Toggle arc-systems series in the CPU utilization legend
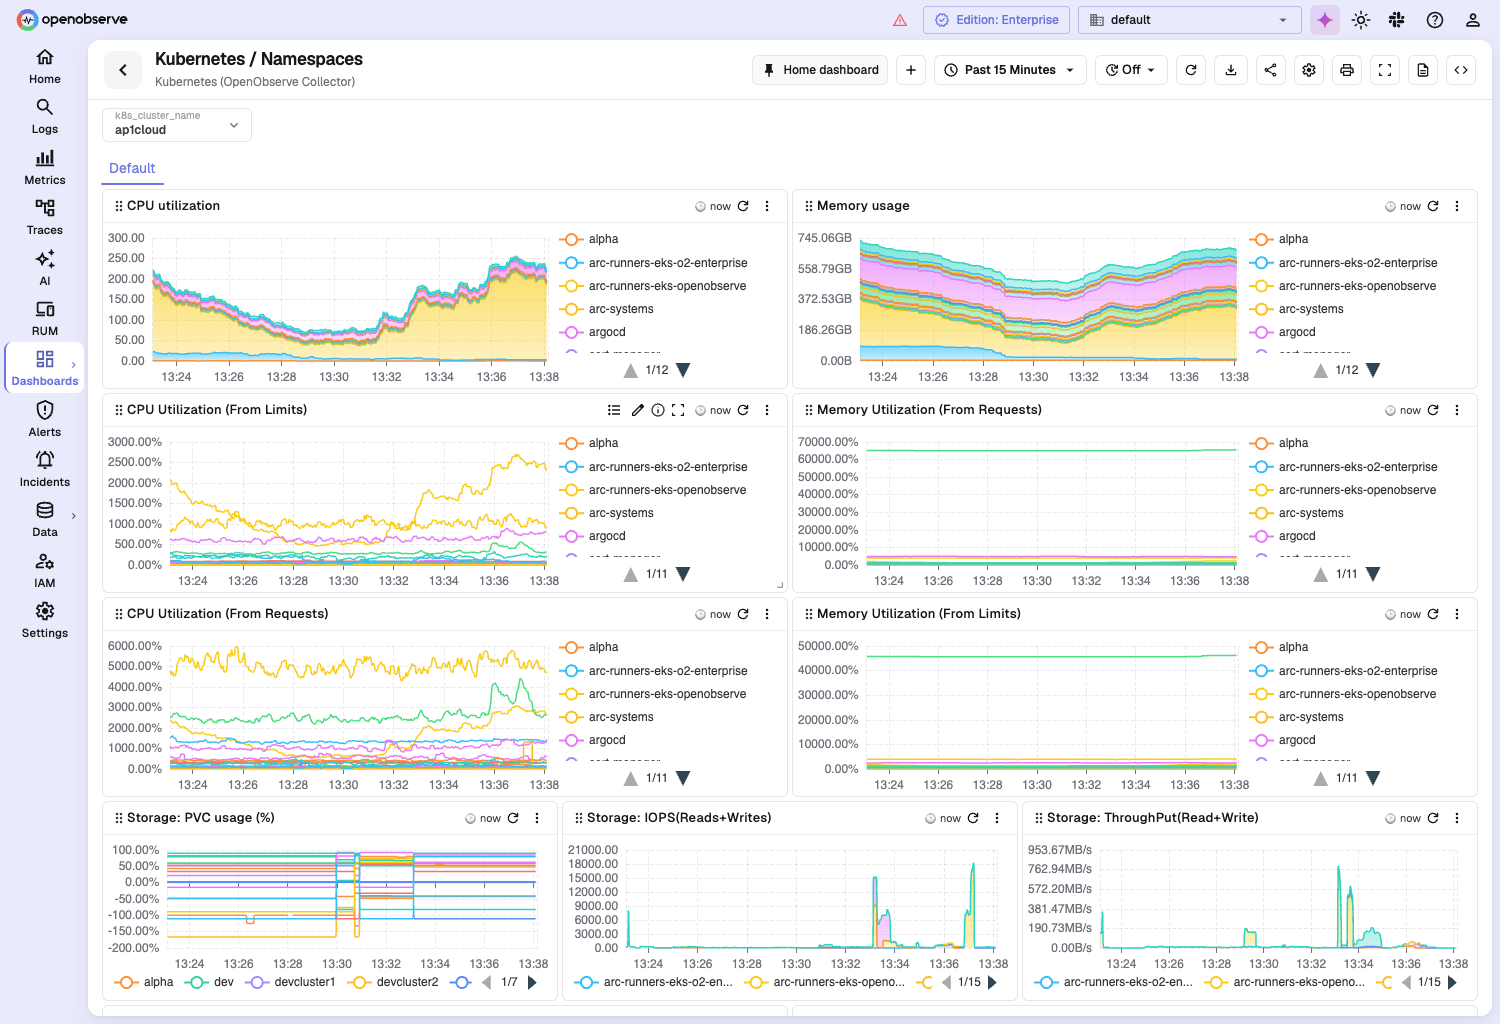The height and width of the screenshot is (1024, 1500). [607, 309]
